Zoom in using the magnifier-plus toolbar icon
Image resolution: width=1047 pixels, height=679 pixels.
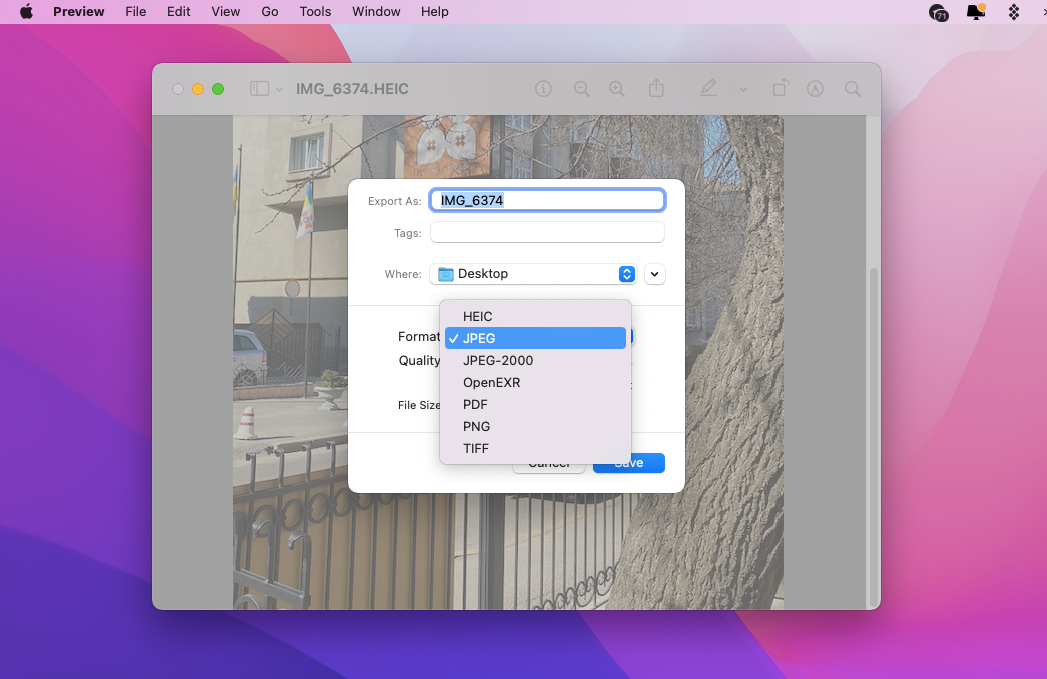click(617, 88)
